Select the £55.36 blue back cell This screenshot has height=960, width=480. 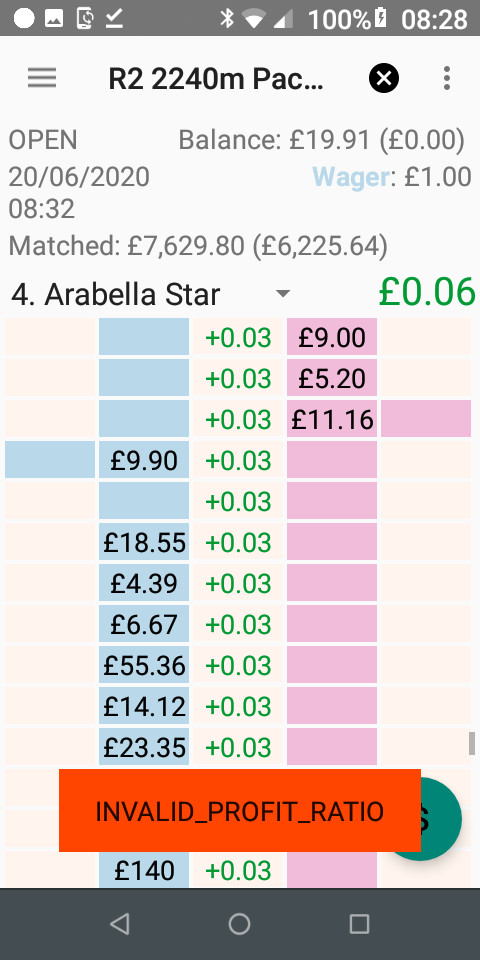[144, 665]
